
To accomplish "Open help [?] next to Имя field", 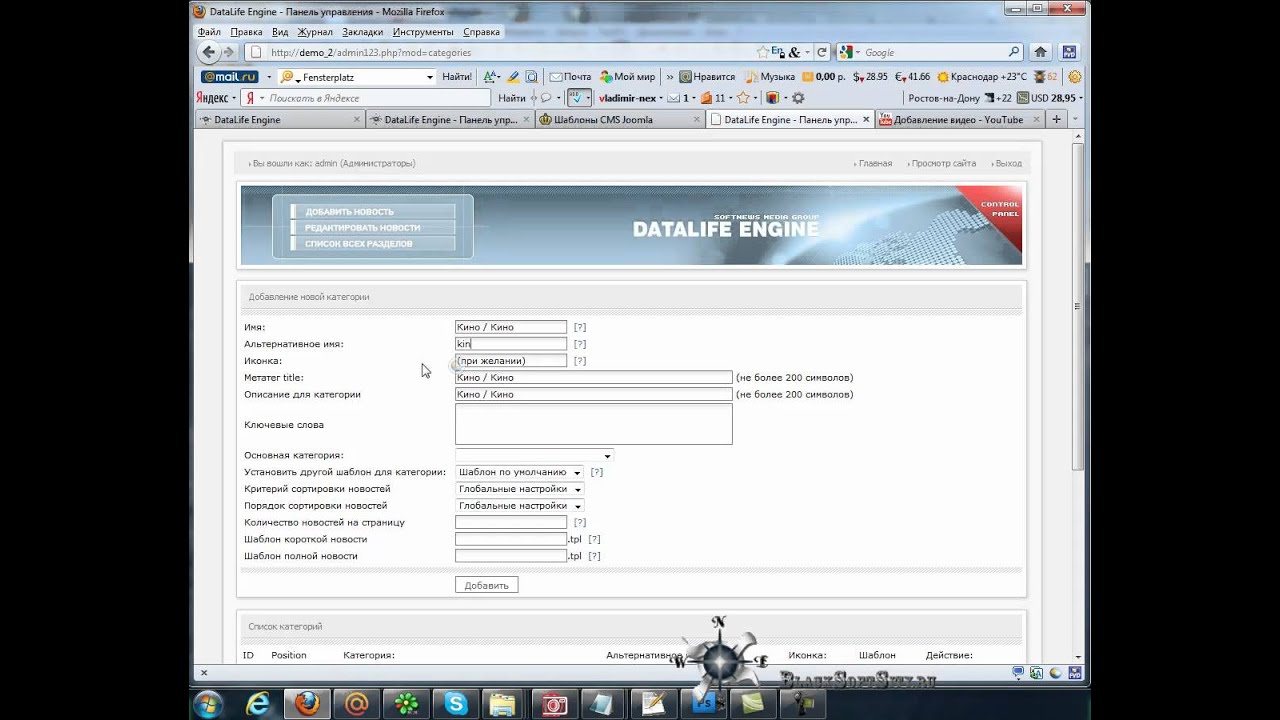I will click(580, 327).
